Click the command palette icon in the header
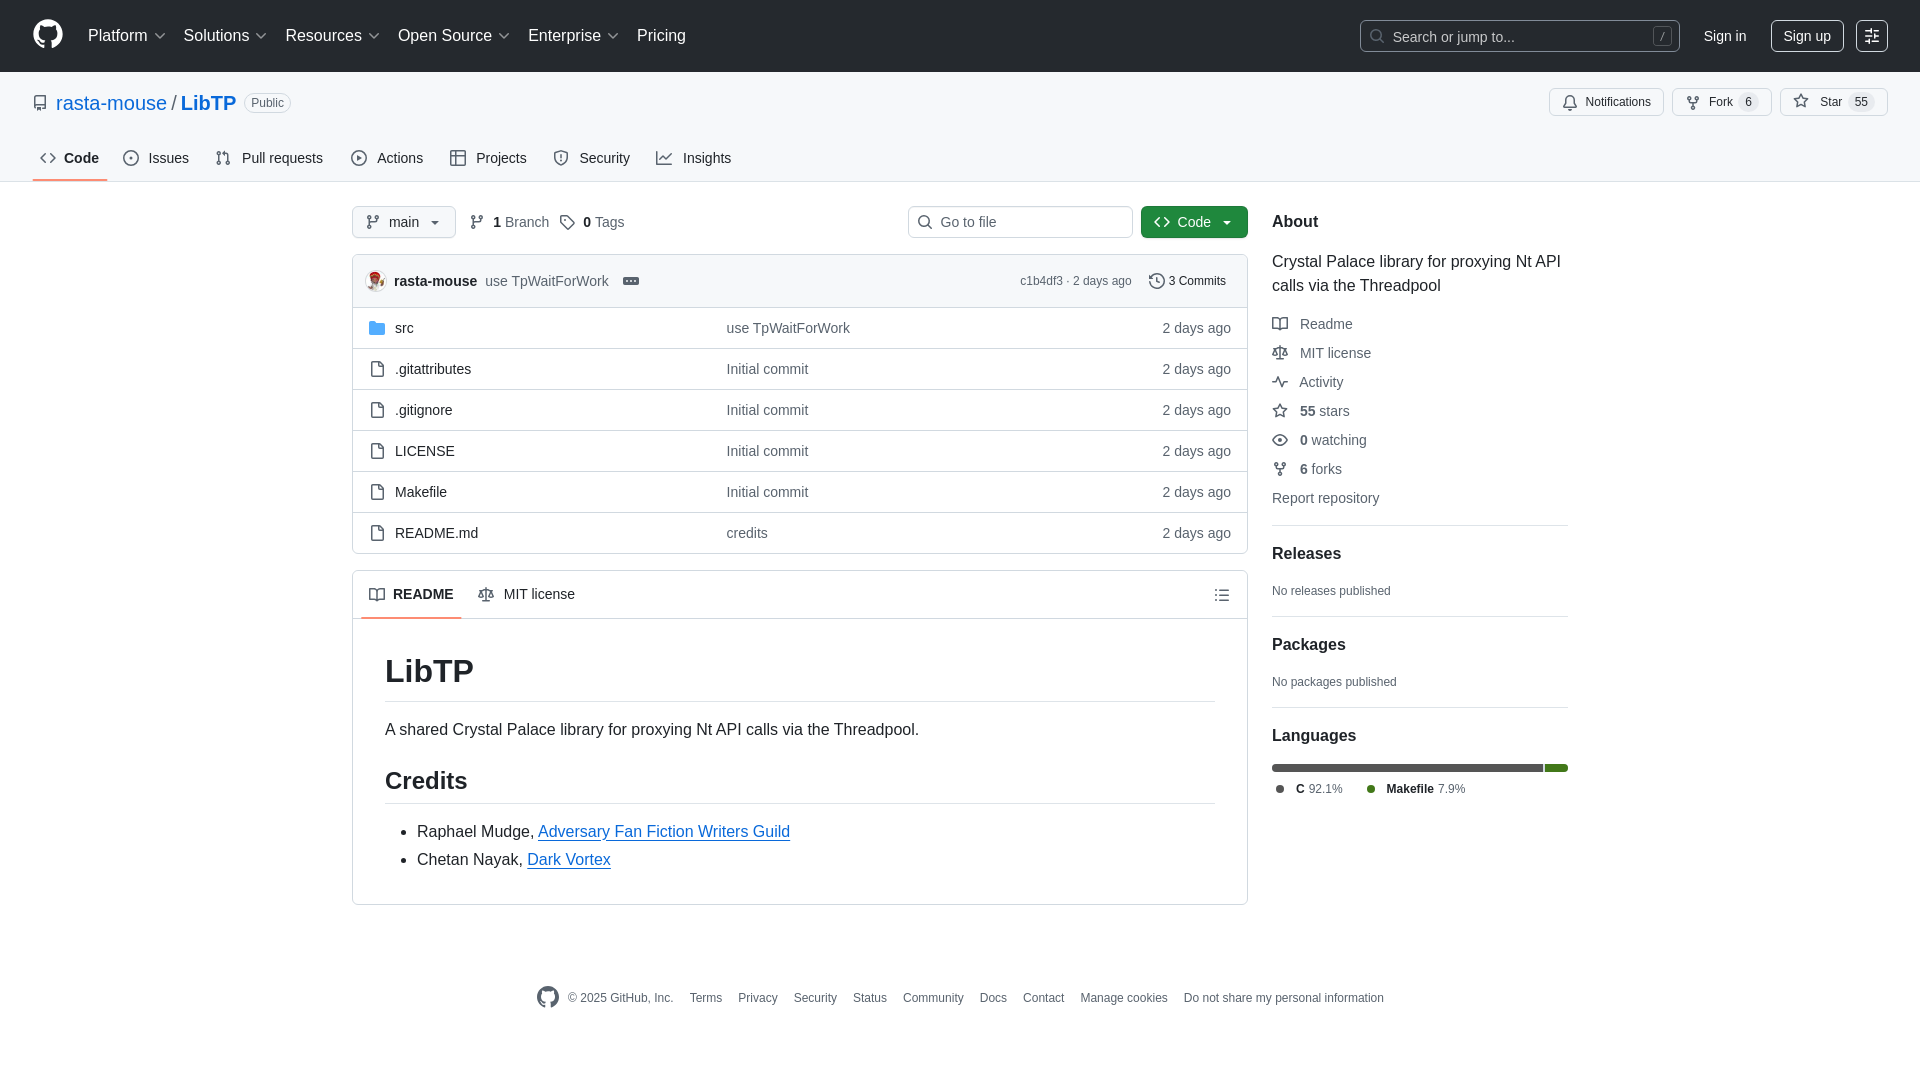Viewport: 1920px width, 1080px height. tap(1872, 36)
